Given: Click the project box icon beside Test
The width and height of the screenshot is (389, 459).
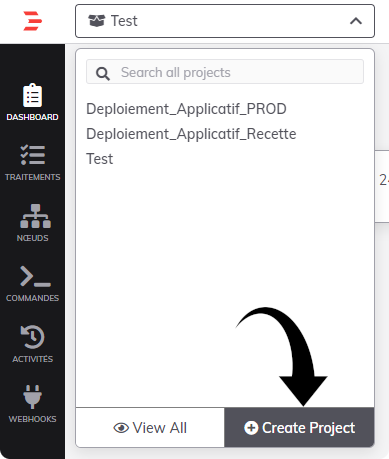Looking at the screenshot, I should click(x=96, y=21).
